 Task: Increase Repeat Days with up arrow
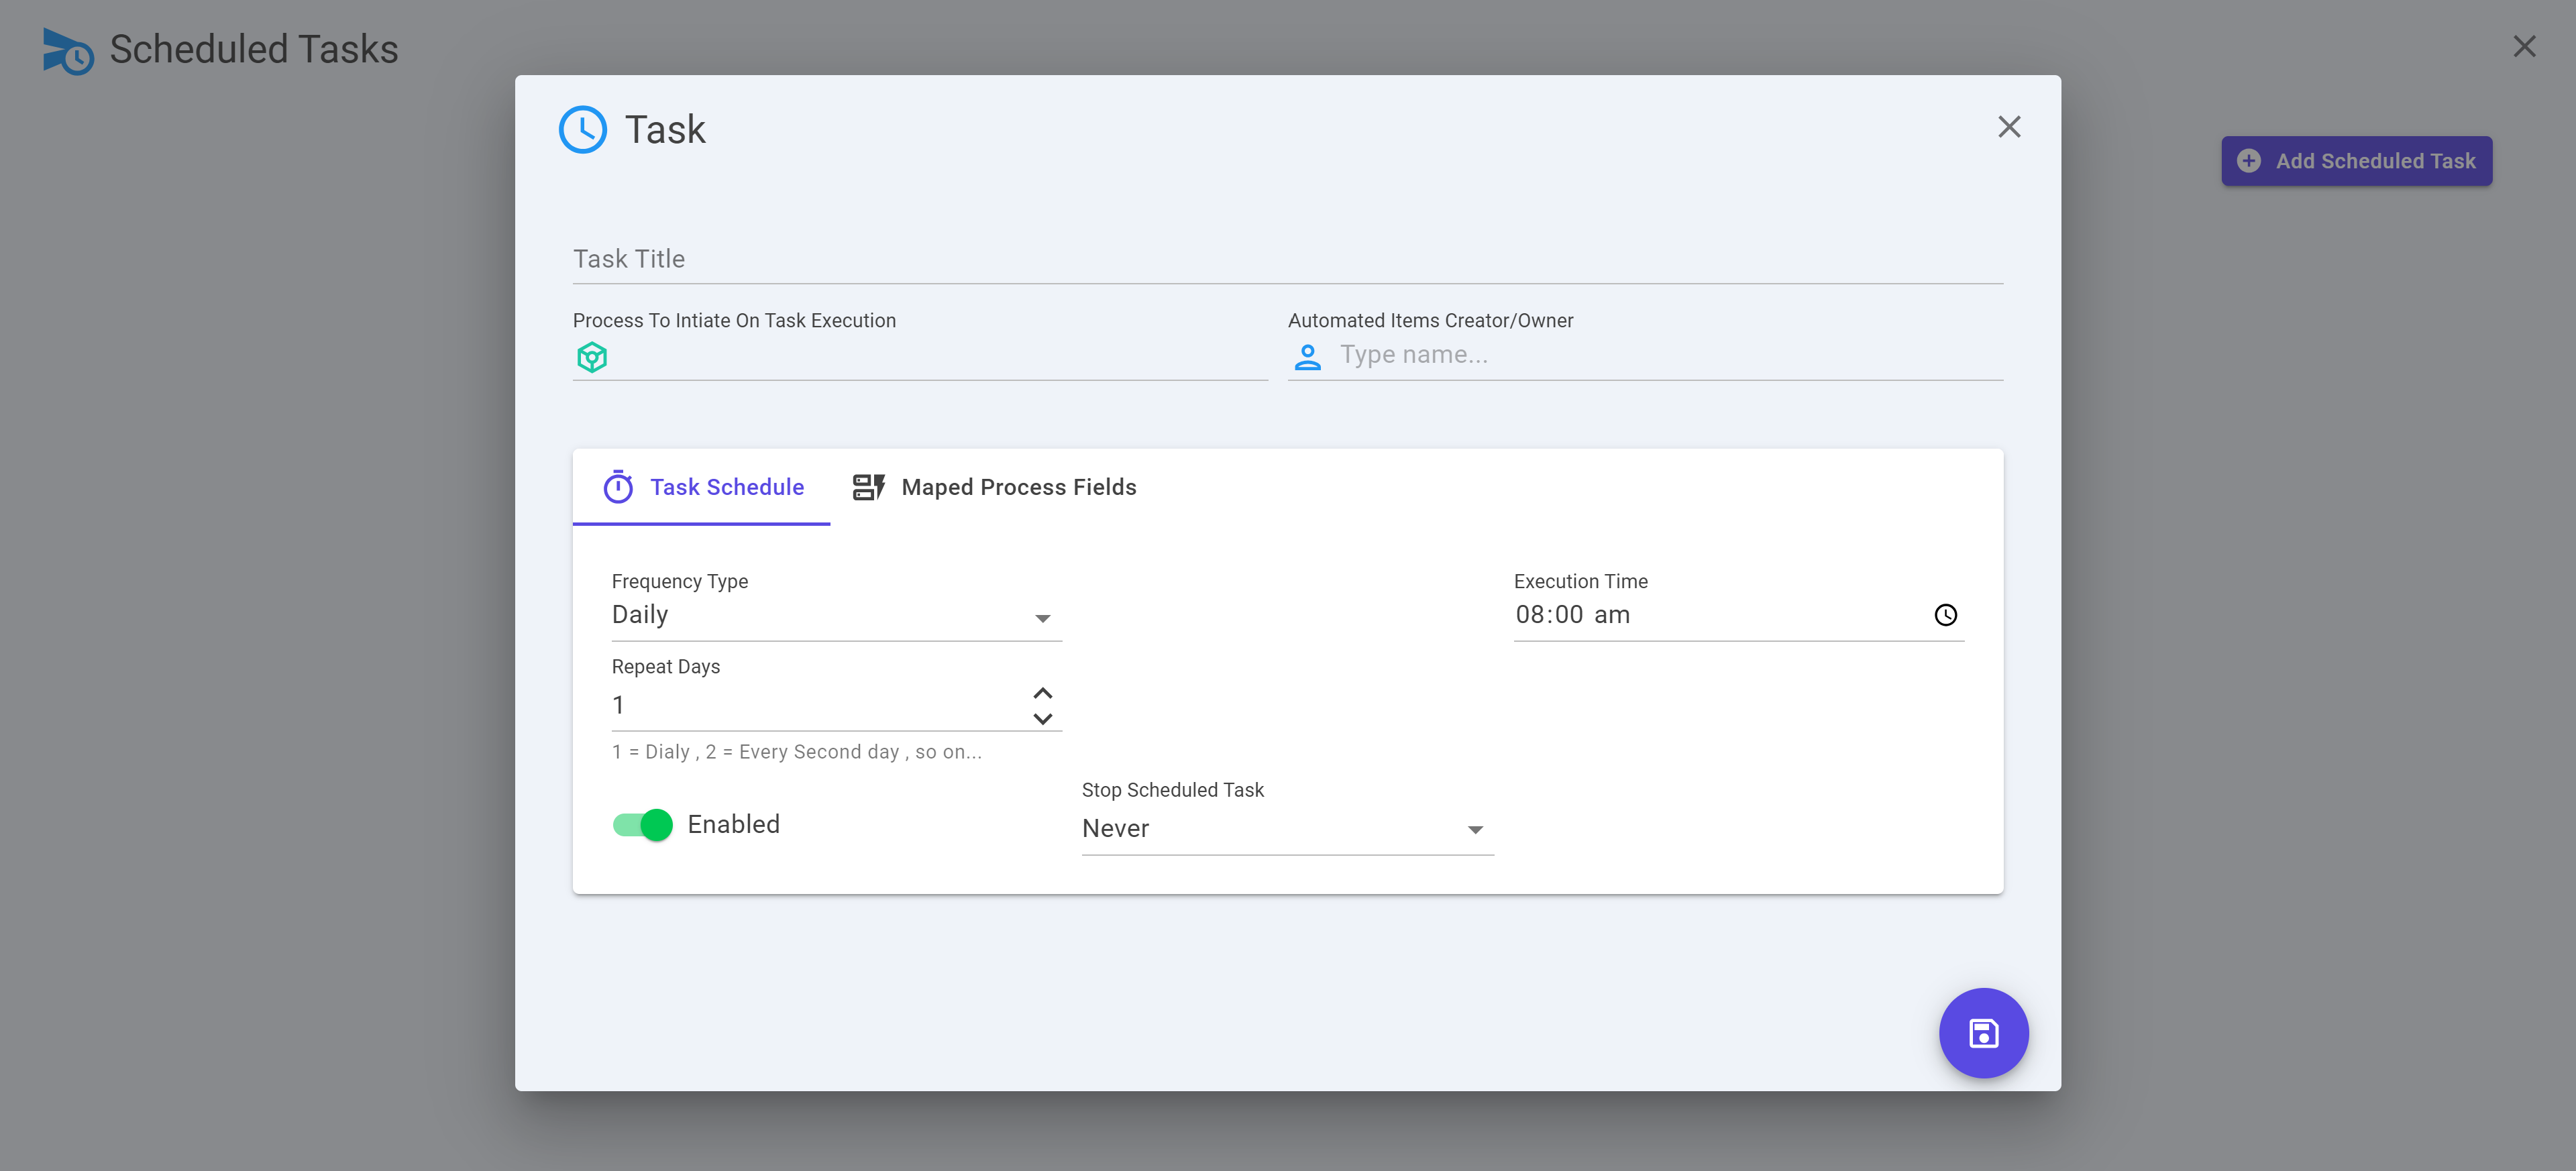coord(1042,693)
